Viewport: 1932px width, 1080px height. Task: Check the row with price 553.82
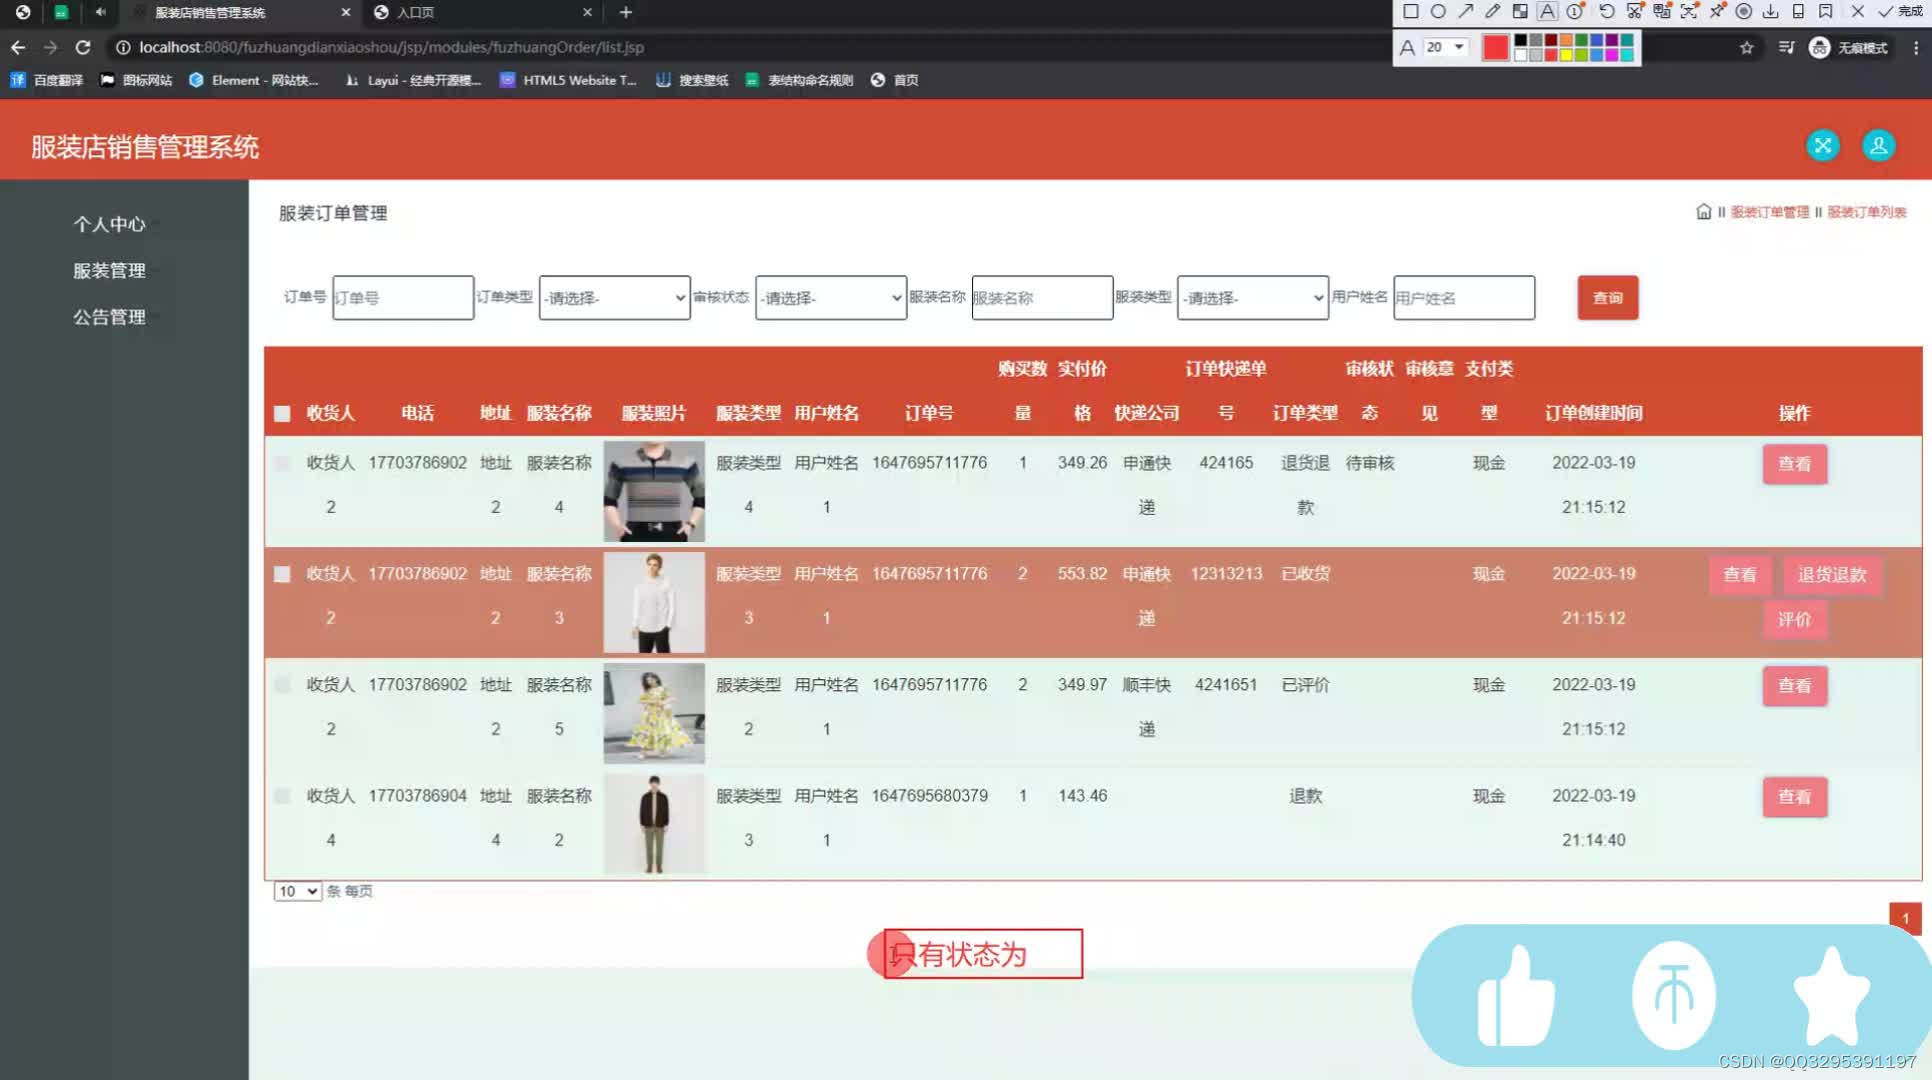point(282,574)
